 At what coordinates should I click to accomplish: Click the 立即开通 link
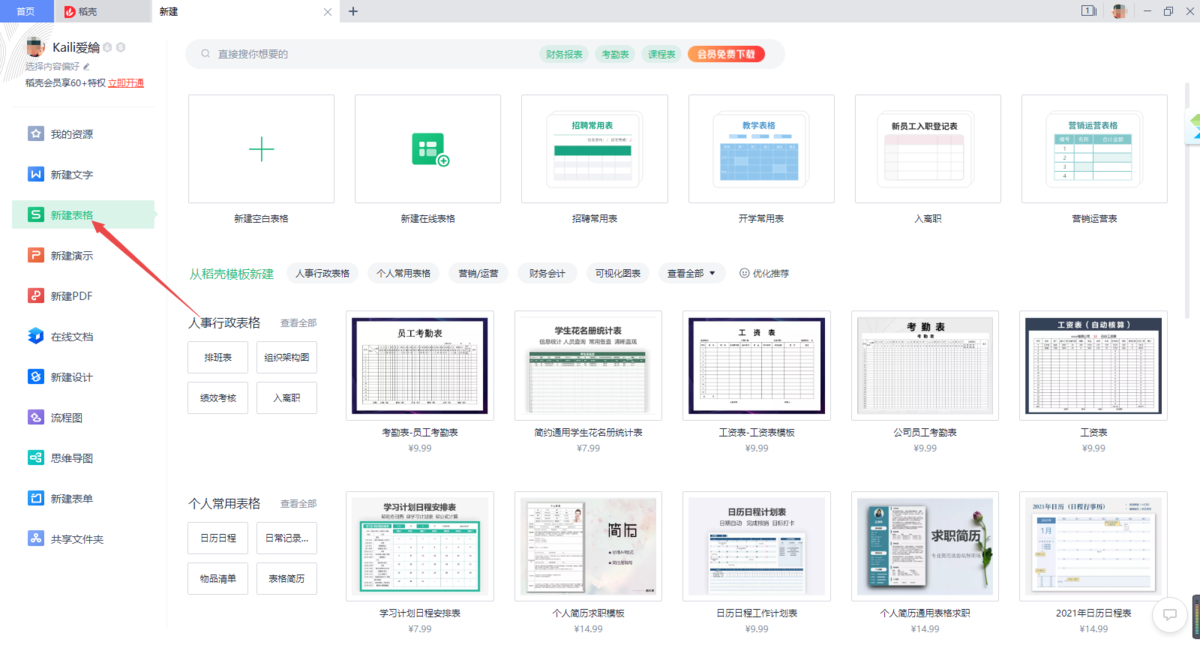point(126,82)
